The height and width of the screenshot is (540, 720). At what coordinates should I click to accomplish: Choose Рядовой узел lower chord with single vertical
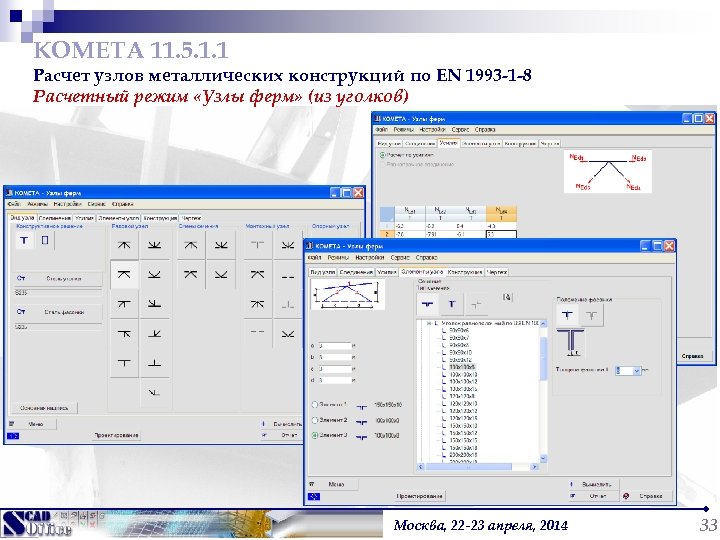click(x=154, y=363)
